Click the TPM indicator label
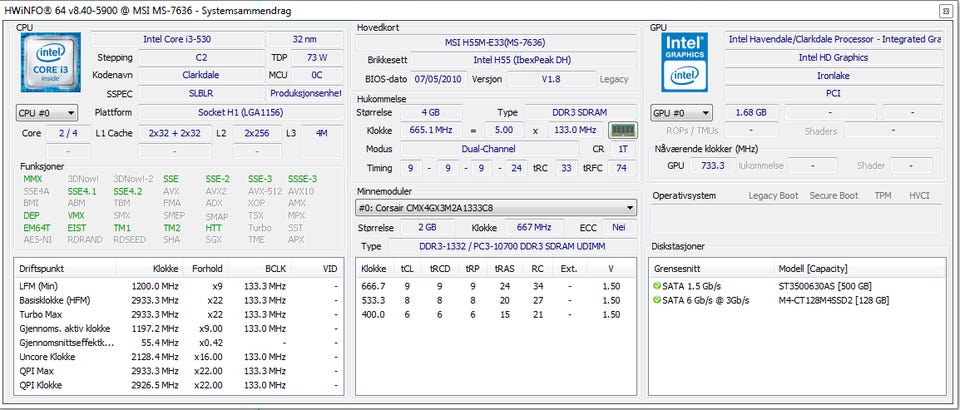 882,196
